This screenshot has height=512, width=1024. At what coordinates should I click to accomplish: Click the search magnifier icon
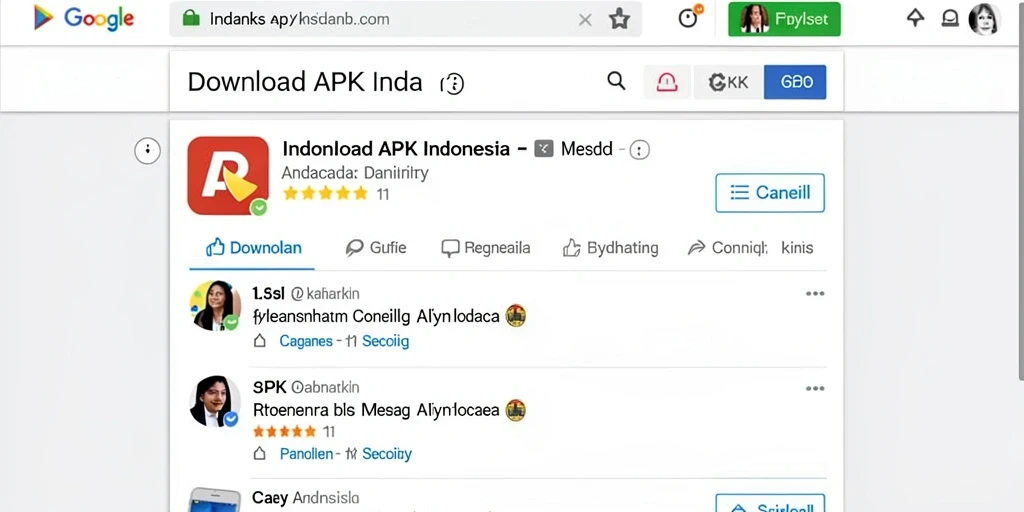[616, 81]
